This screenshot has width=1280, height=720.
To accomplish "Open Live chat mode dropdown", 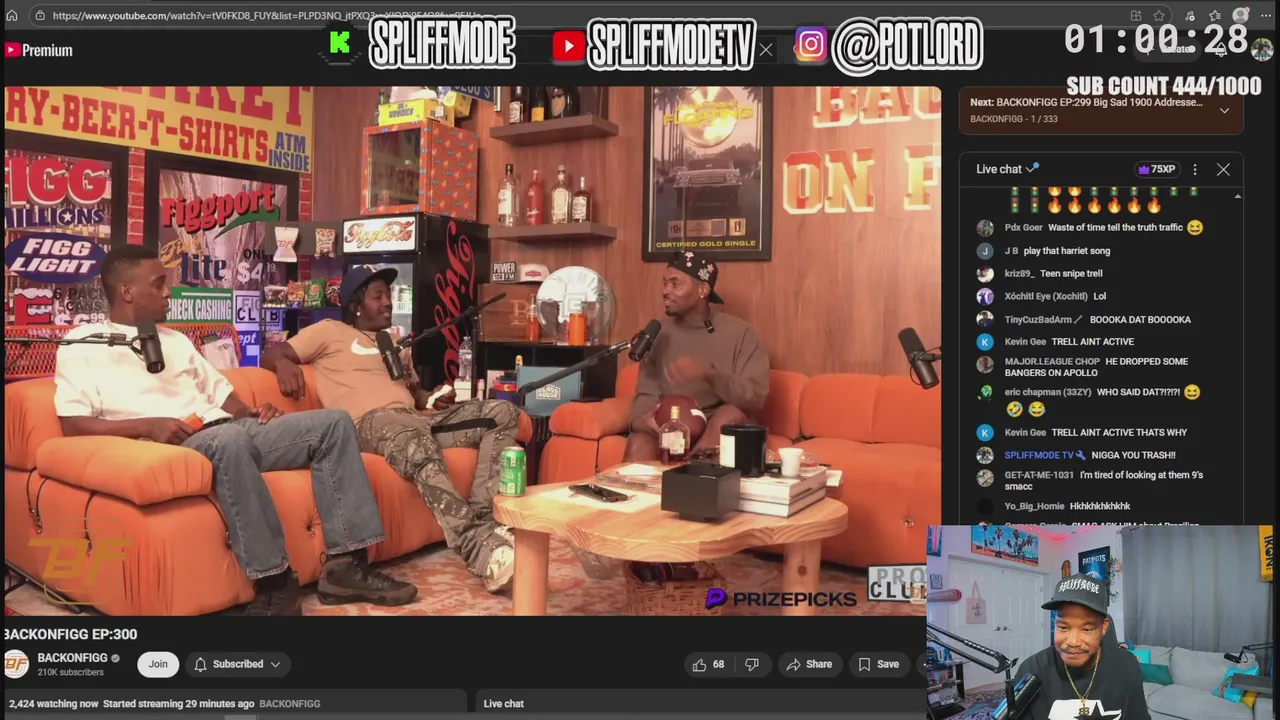I will [1008, 169].
